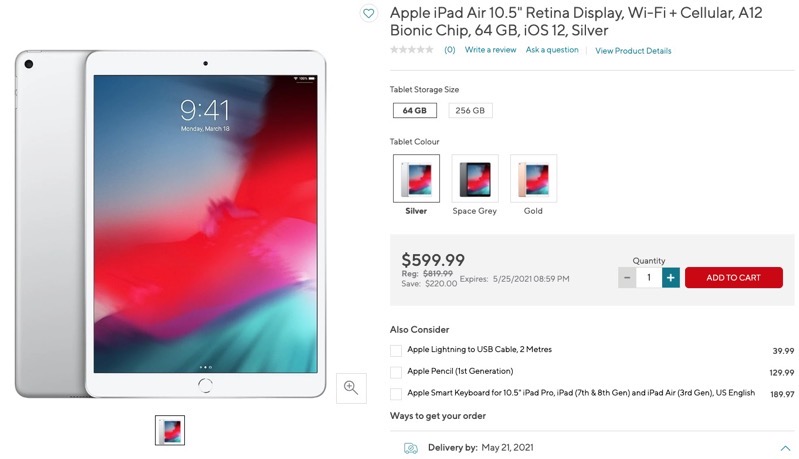The width and height of the screenshot is (799, 459).
Task: Open image zoom magnifier icon
Action: (x=351, y=388)
